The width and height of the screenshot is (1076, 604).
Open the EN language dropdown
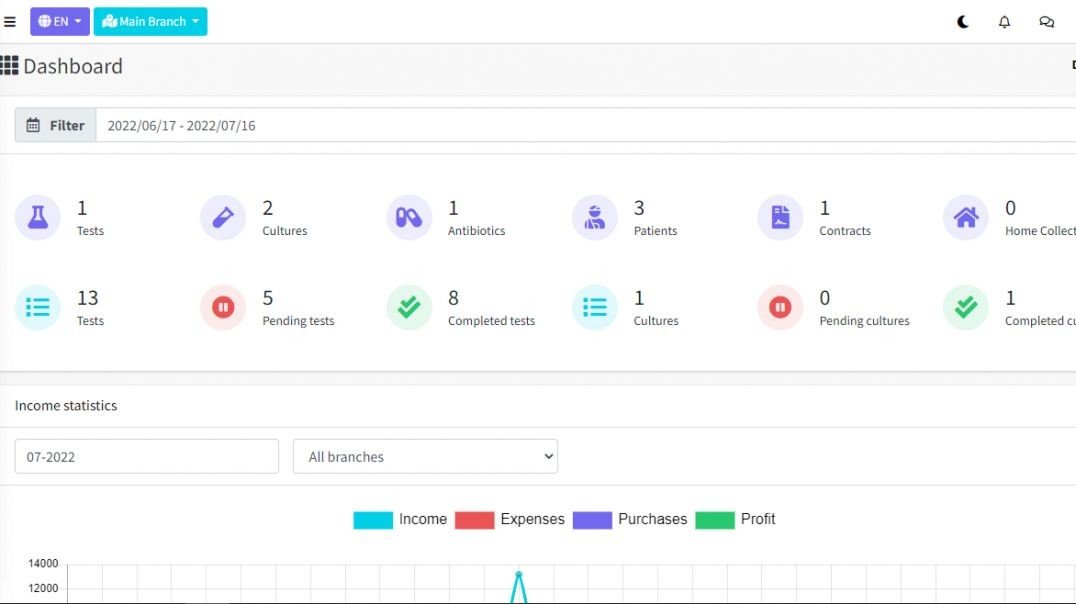click(x=59, y=21)
